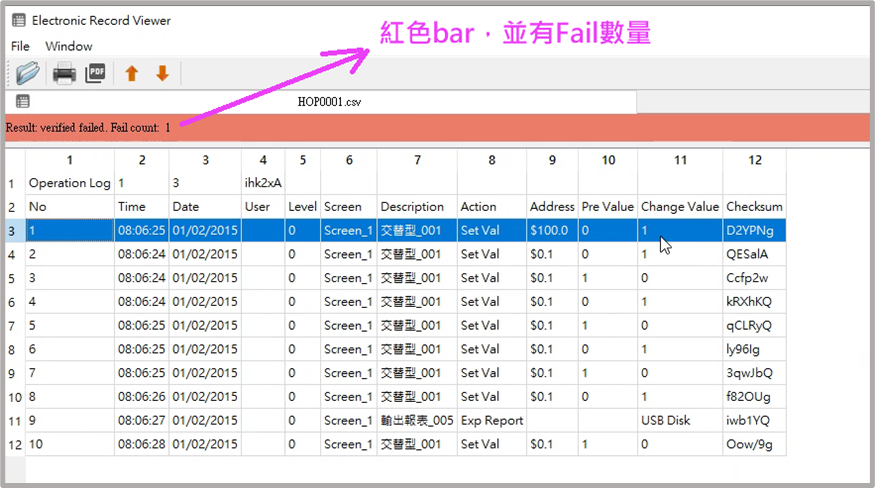Select the $100.0 address cell
The image size is (875, 488).
click(x=552, y=230)
